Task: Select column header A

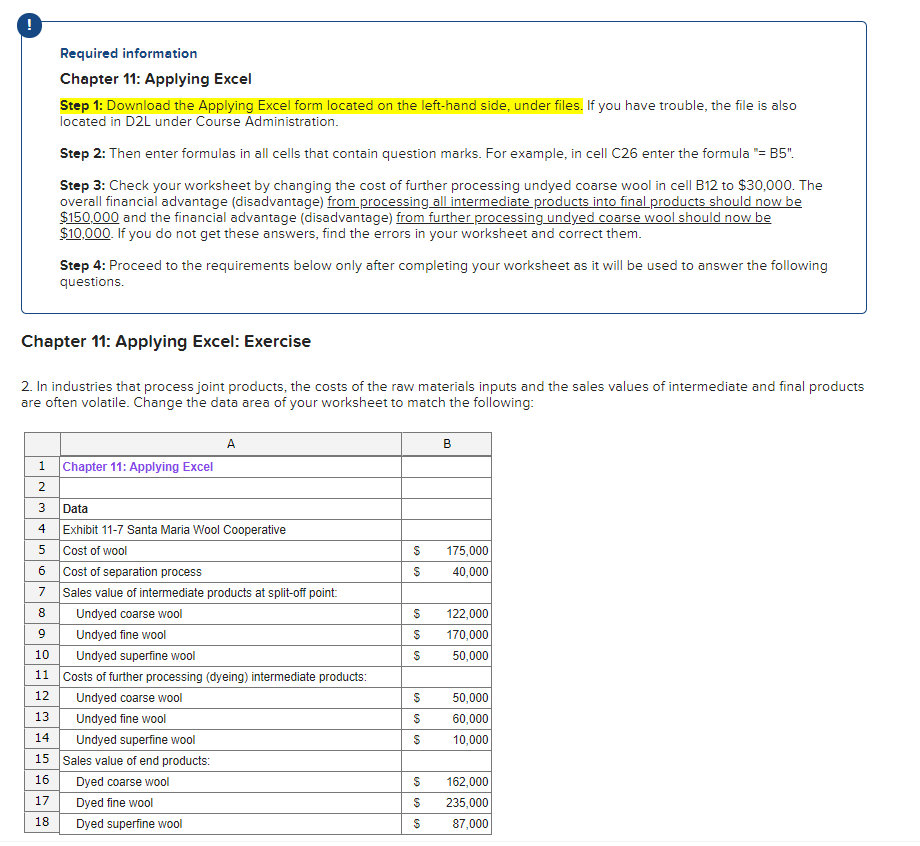Action: (230, 443)
